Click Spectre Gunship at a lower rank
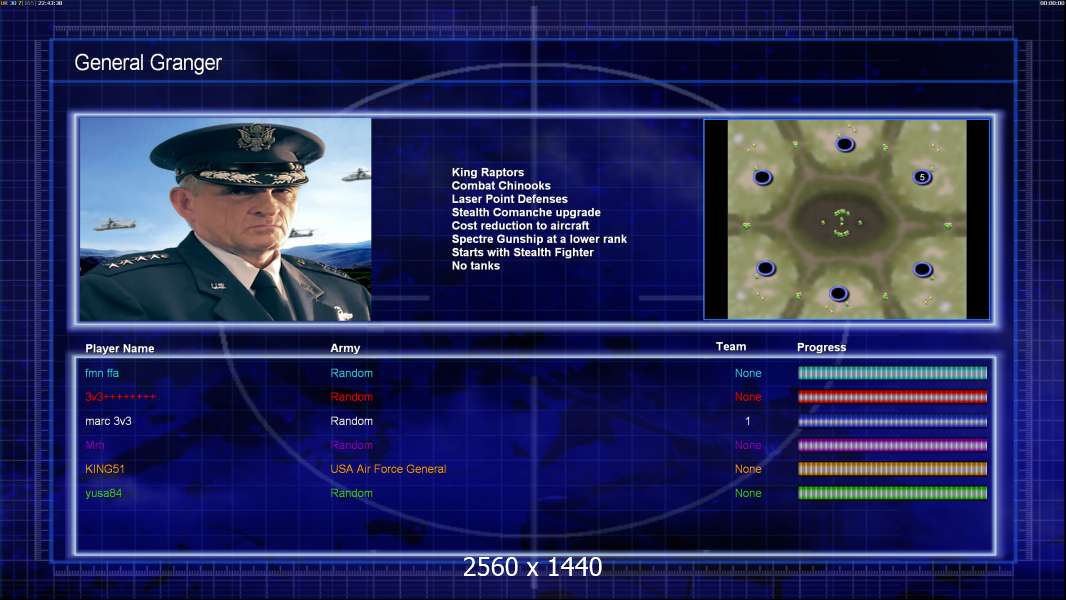This screenshot has width=1066, height=600. [539, 239]
